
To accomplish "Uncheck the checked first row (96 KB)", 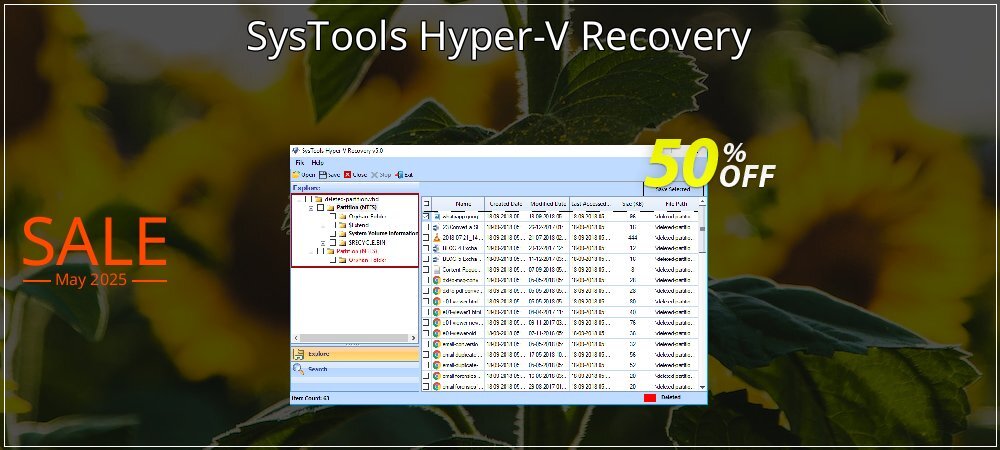I will pyautogui.click(x=426, y=216).
